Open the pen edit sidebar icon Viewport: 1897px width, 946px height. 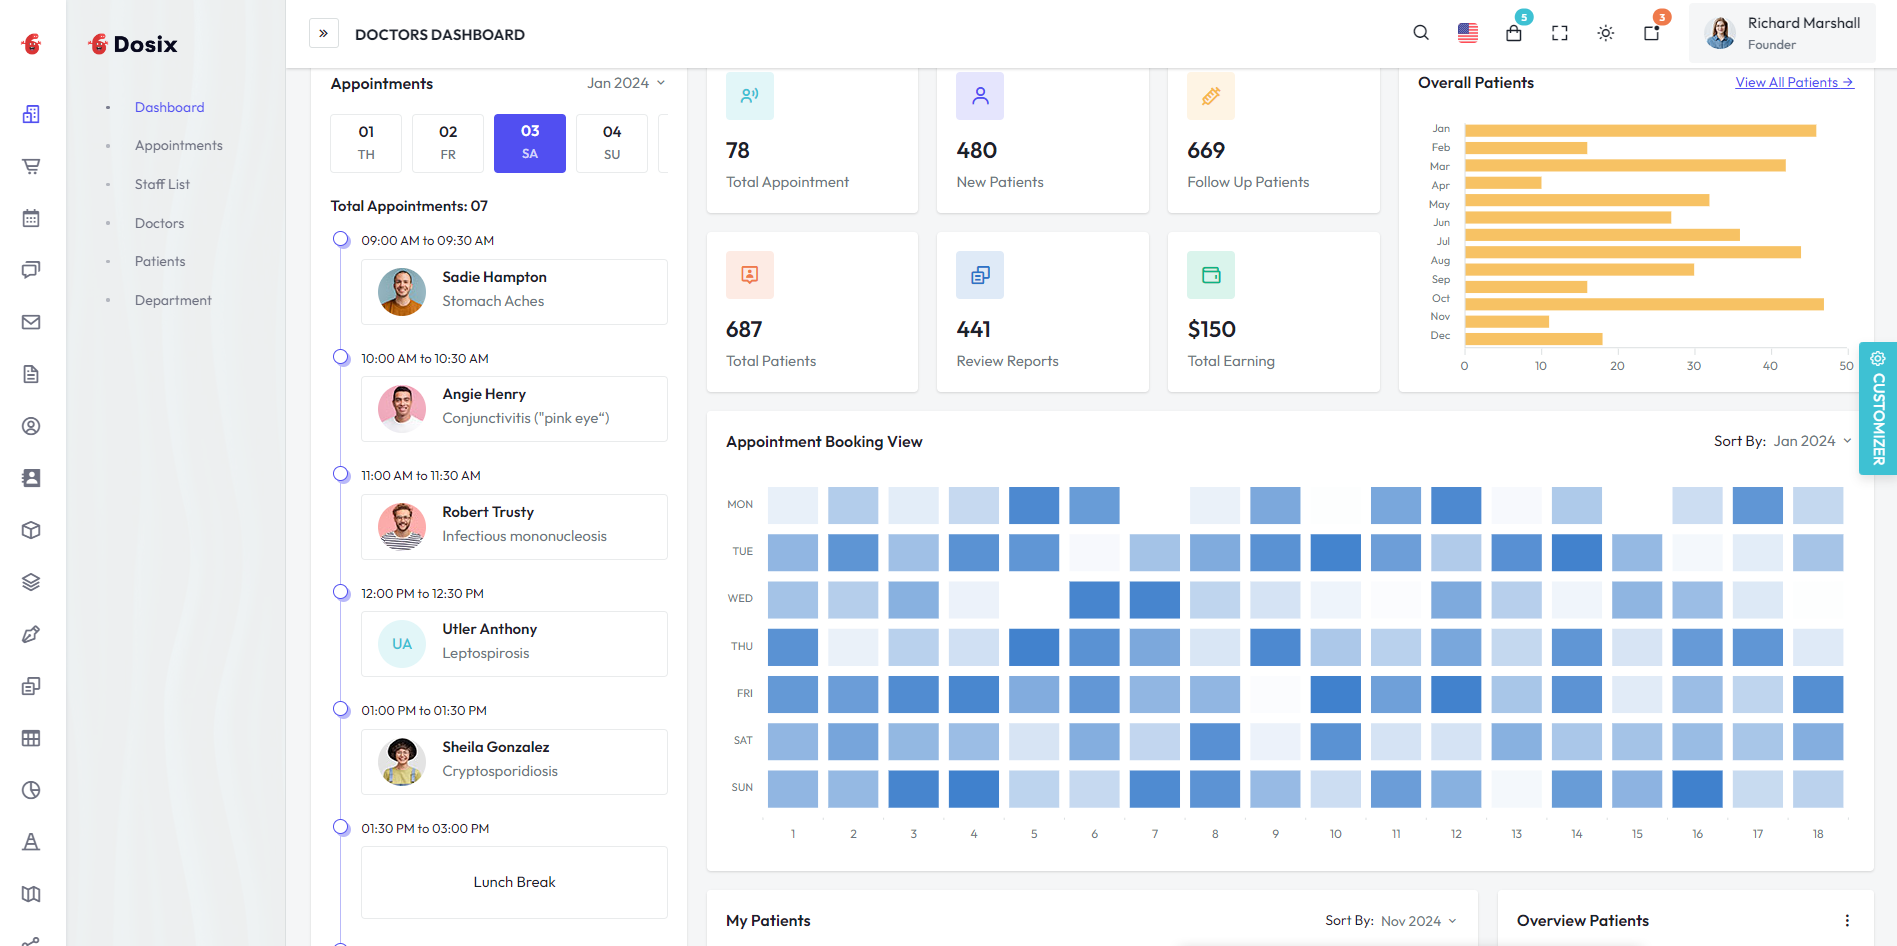click(31, 634)
